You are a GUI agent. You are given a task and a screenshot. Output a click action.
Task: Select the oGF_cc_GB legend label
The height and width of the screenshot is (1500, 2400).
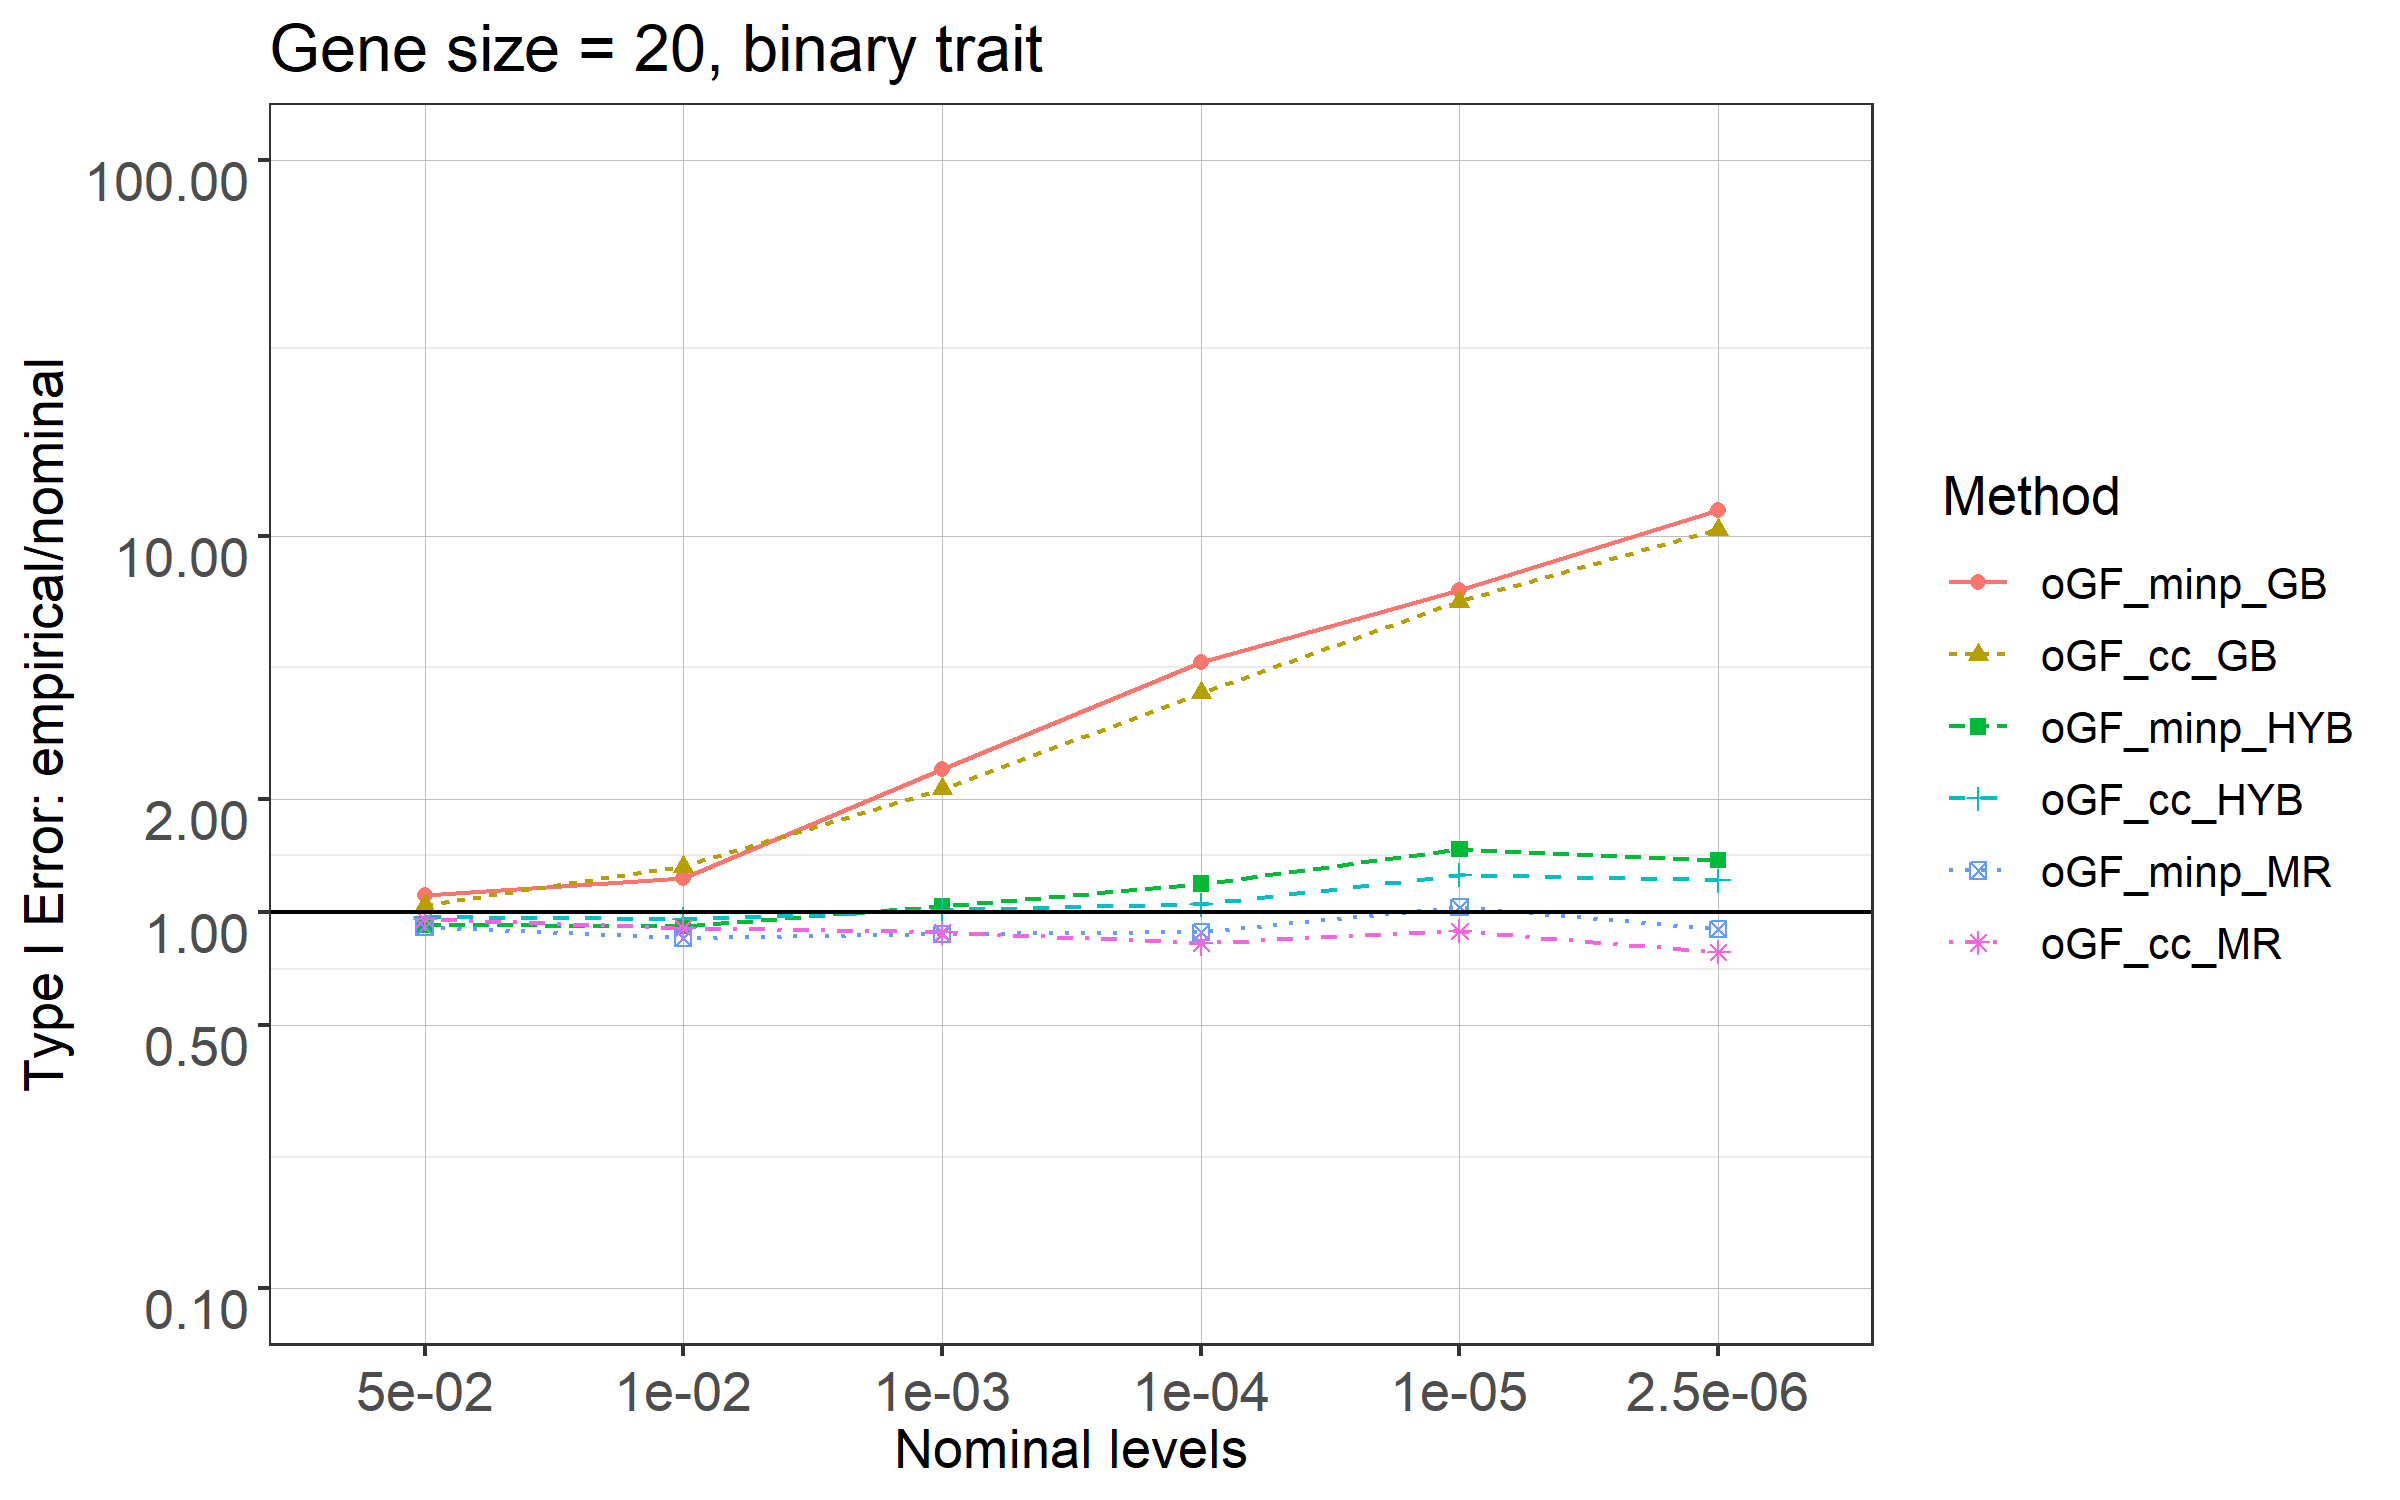[x=2158, y=657]
